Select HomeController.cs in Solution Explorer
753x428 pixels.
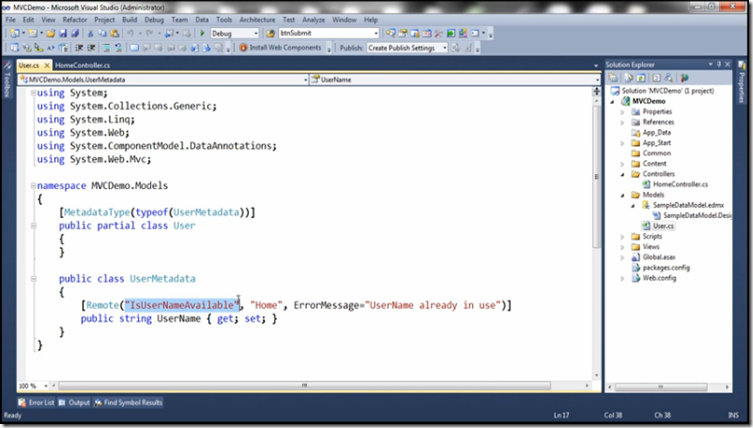point(680,184)
